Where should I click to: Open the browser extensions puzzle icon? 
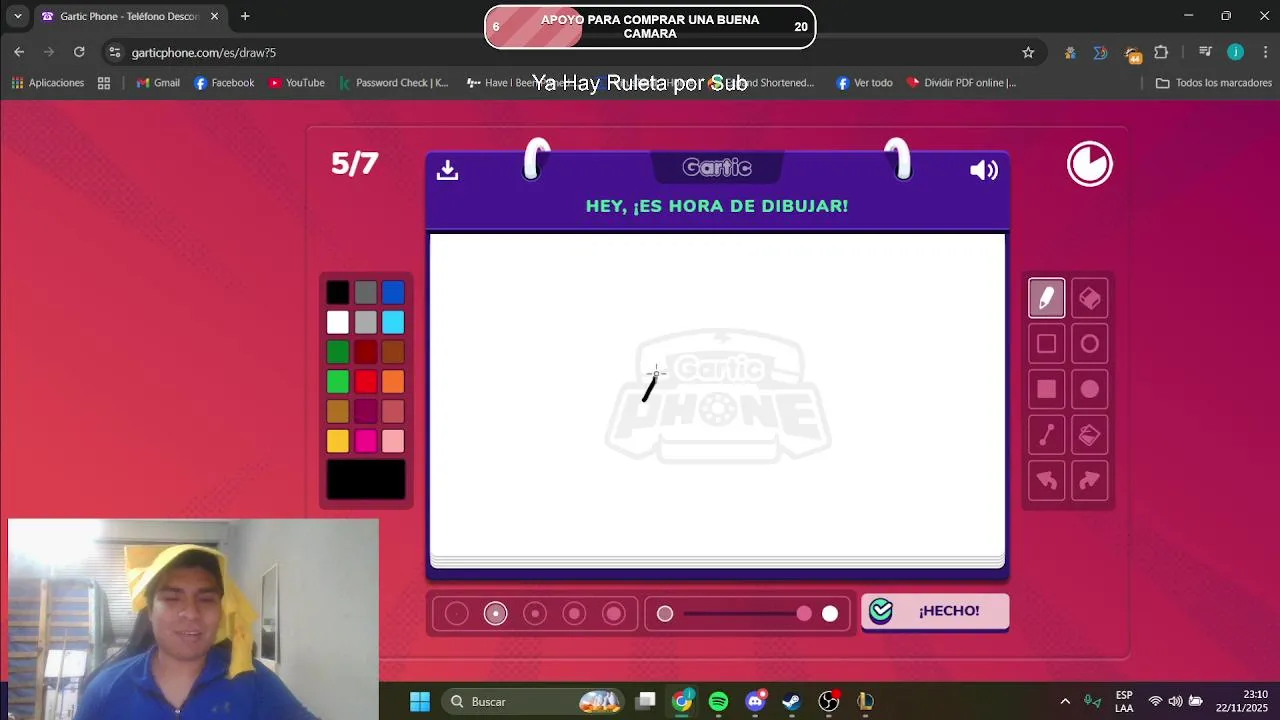[x=1161, y=52]
